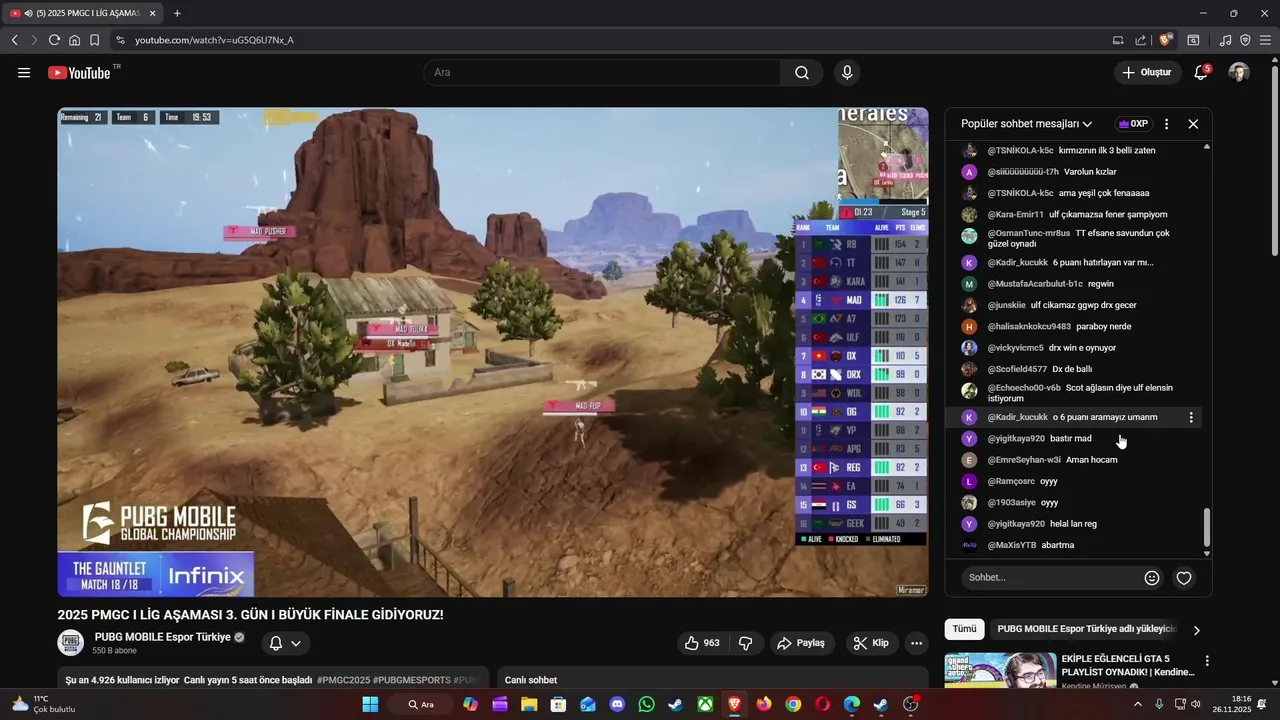Click the search magnifier button

click(802, 73)
